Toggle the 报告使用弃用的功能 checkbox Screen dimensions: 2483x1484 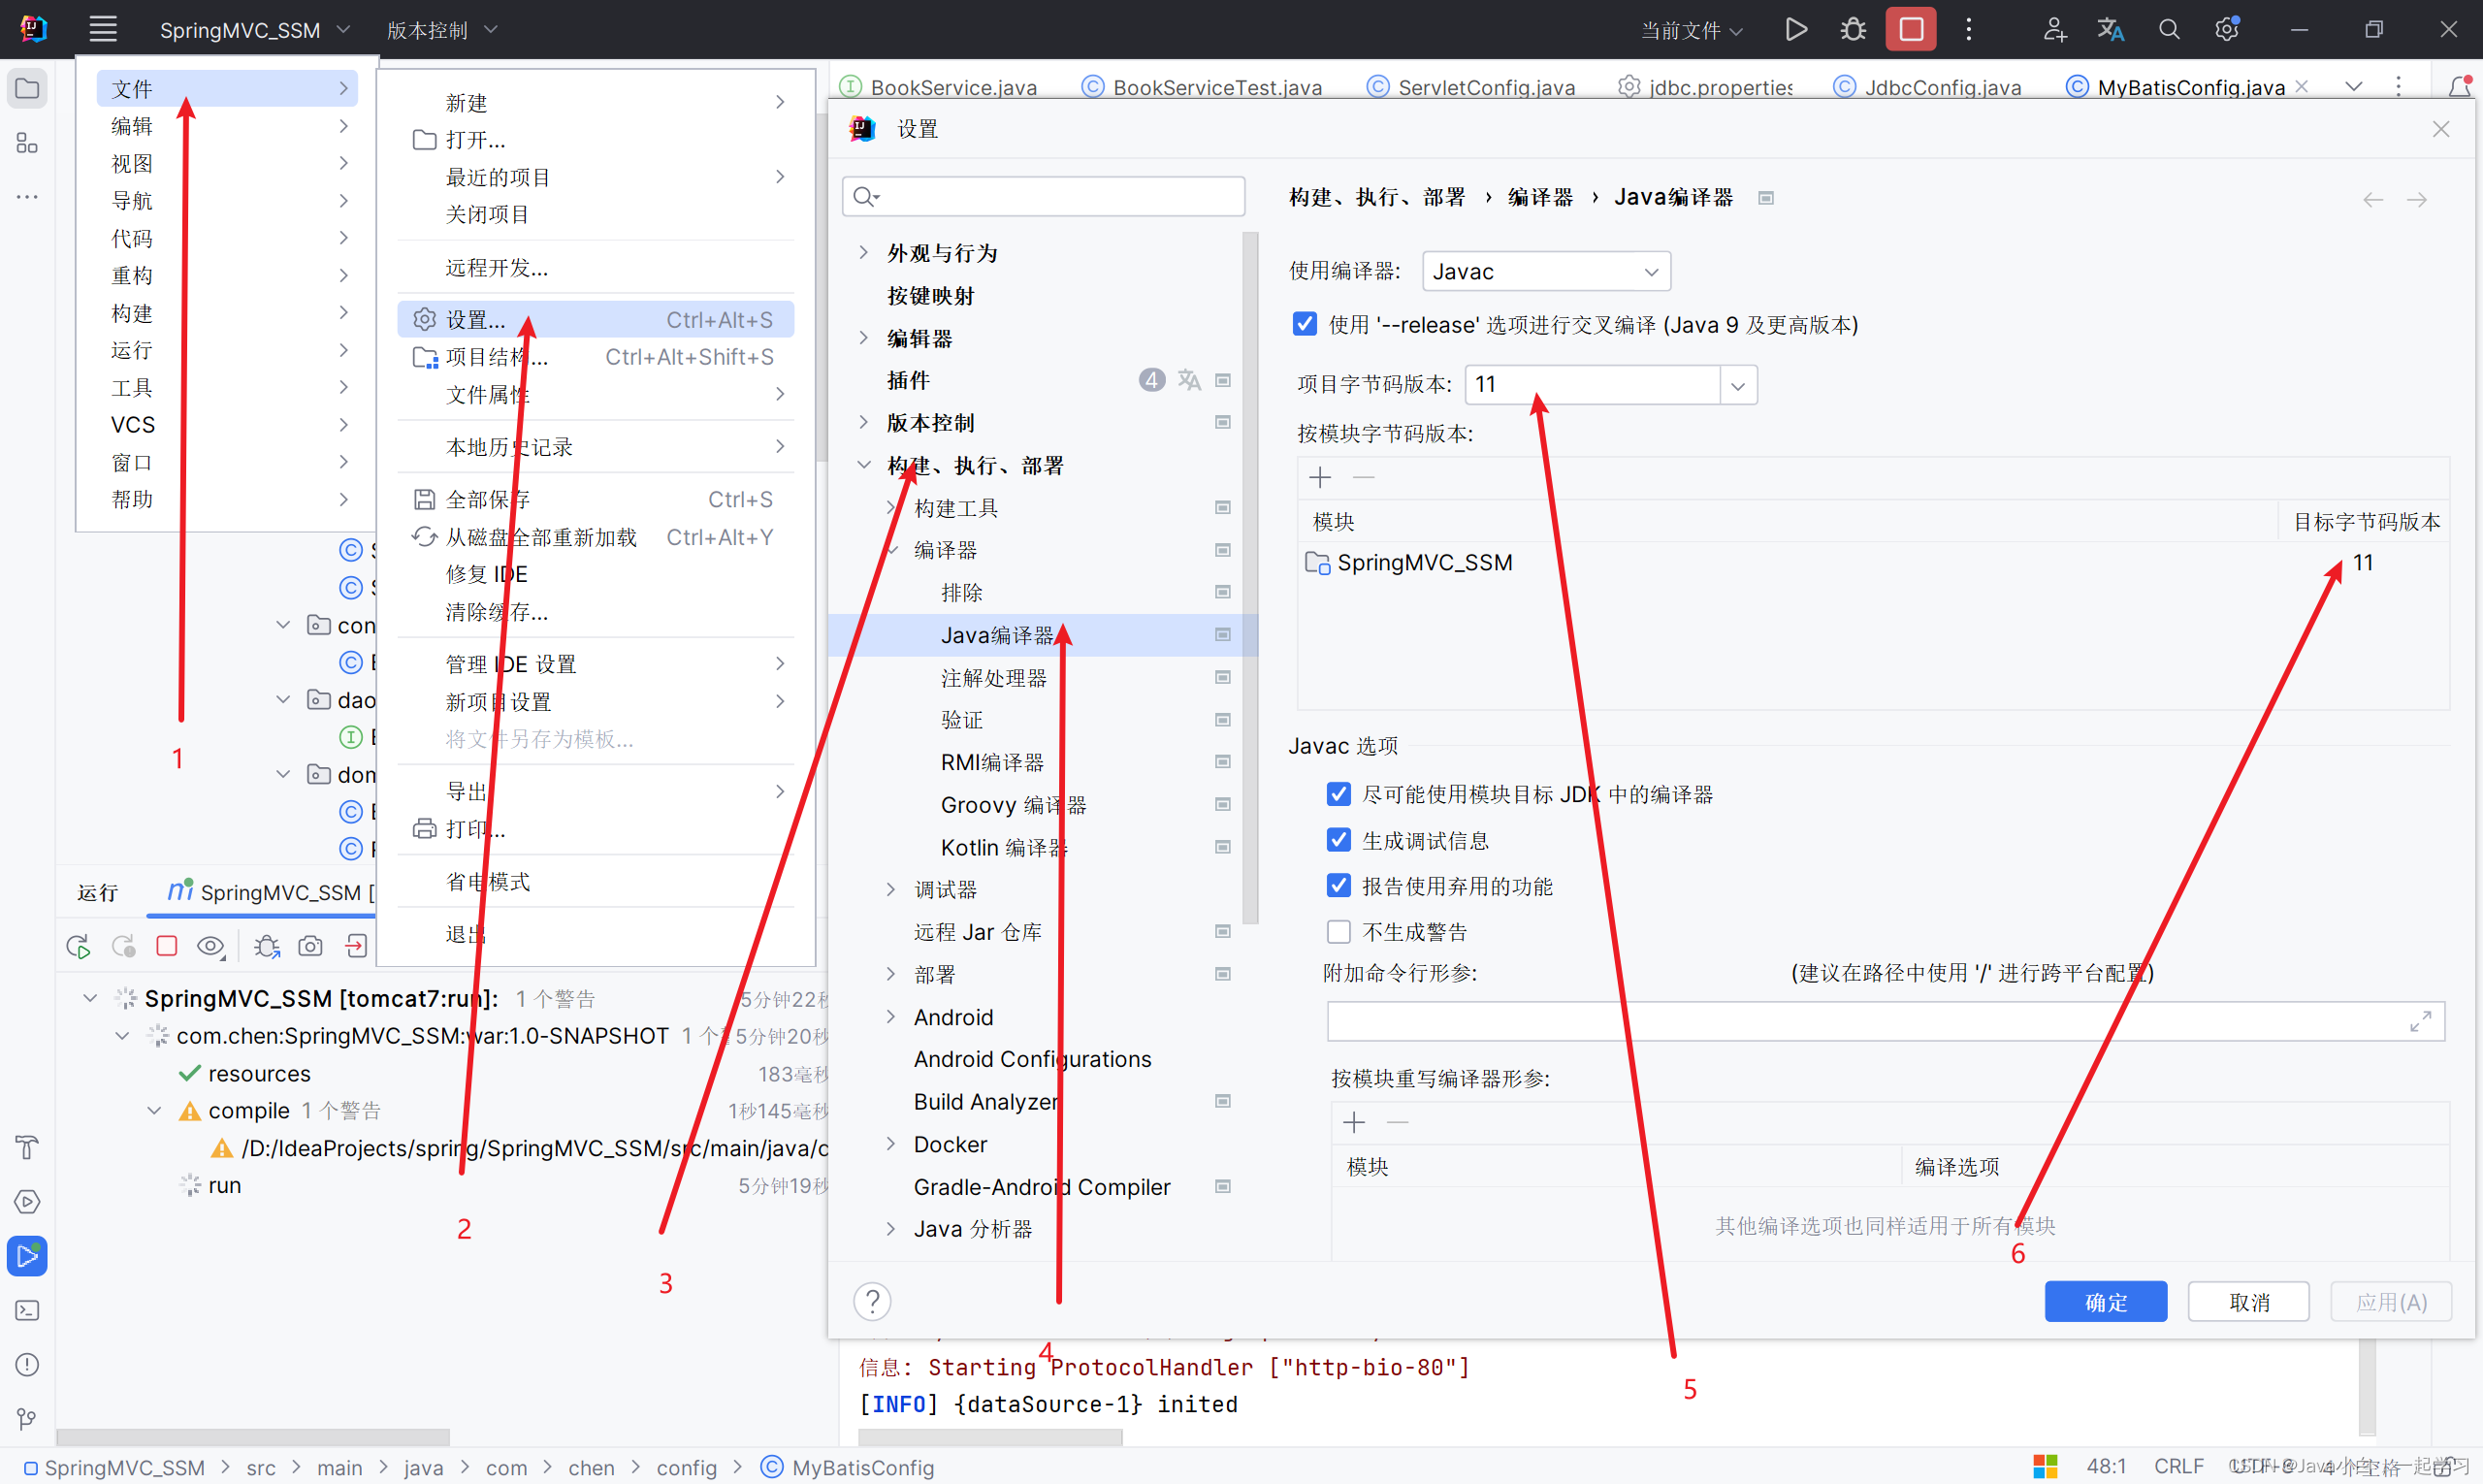point(1338,886)
